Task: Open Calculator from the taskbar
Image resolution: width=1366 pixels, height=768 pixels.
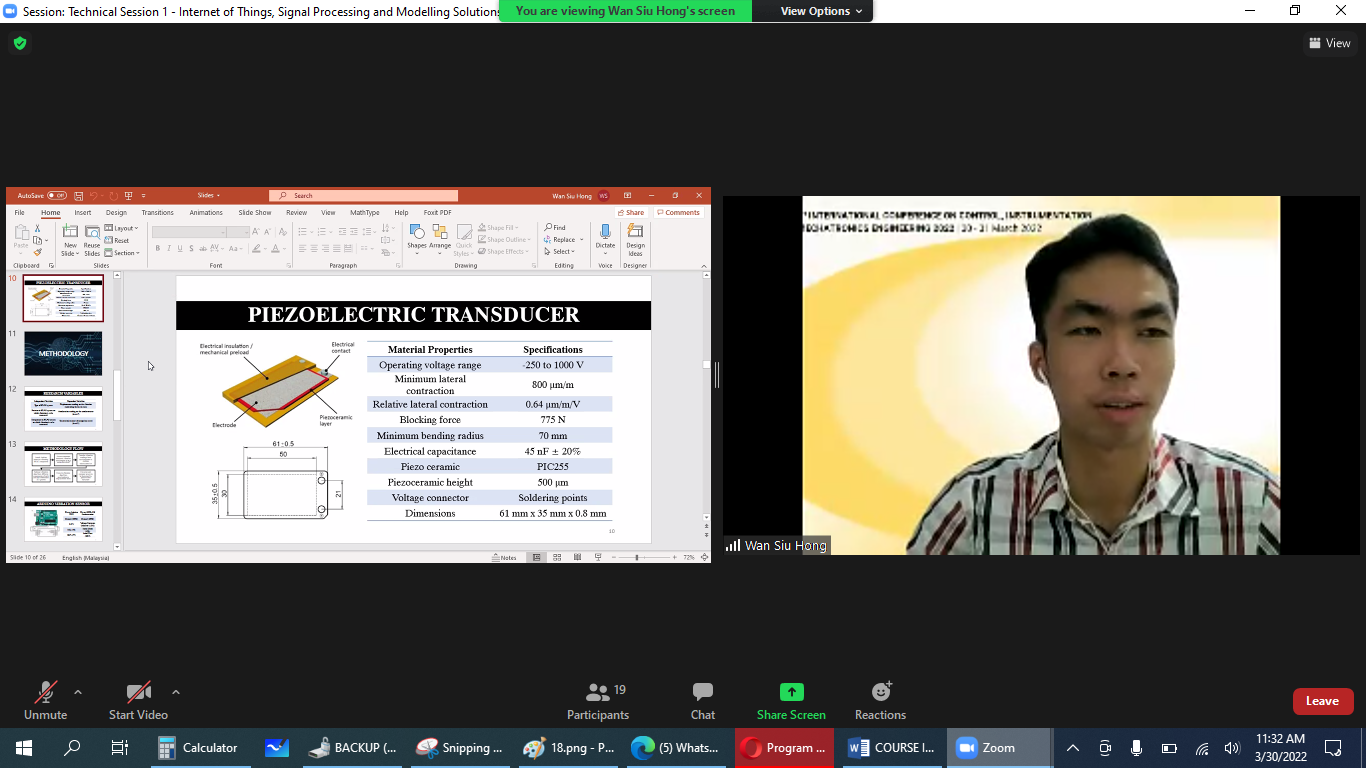Action: click(198, 748)
